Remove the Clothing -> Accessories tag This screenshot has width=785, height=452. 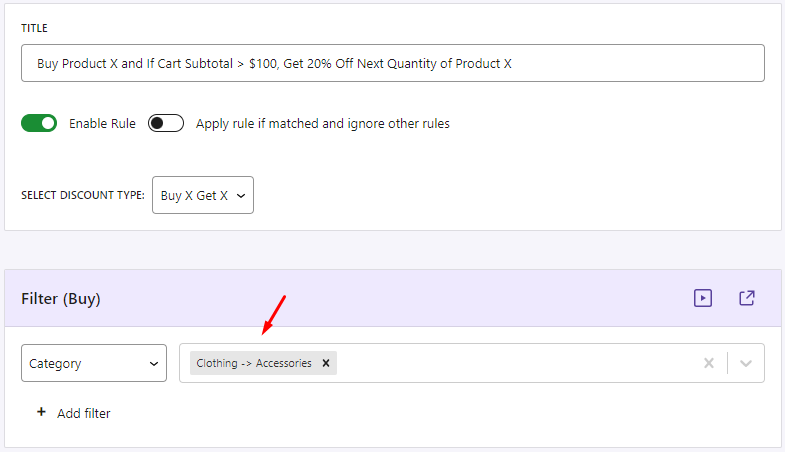coord(326,363)
